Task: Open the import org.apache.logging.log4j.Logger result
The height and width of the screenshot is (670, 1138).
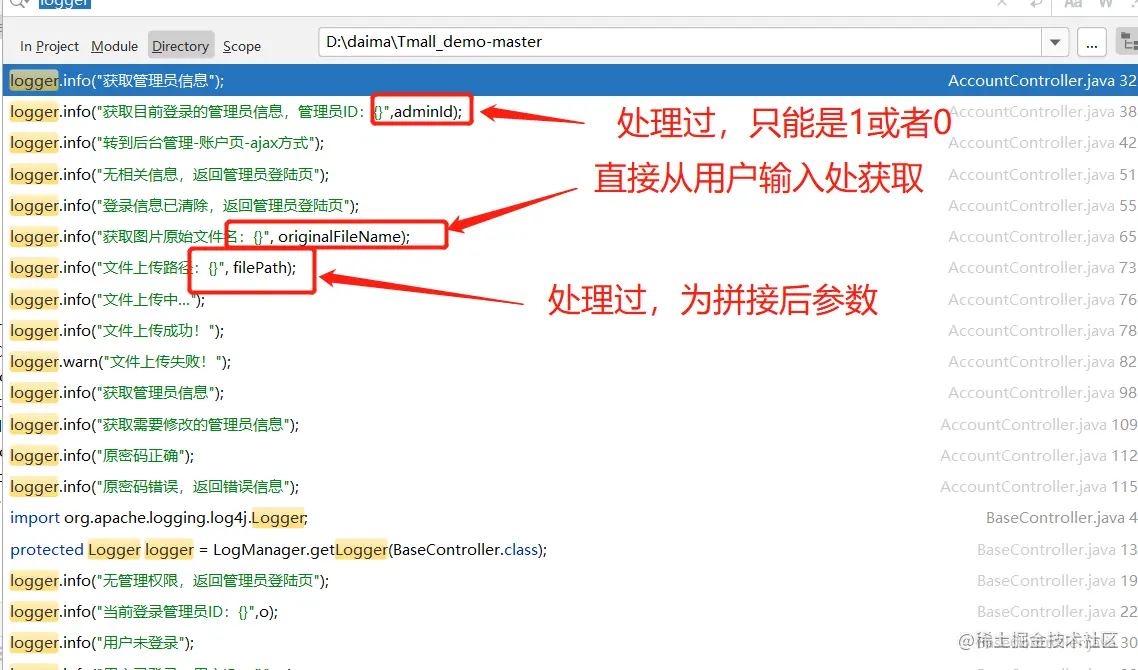Action: 570,518
